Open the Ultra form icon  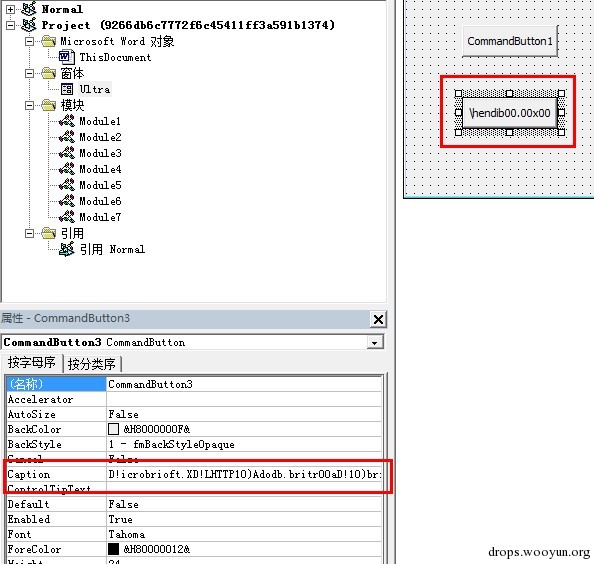[67, 89]
